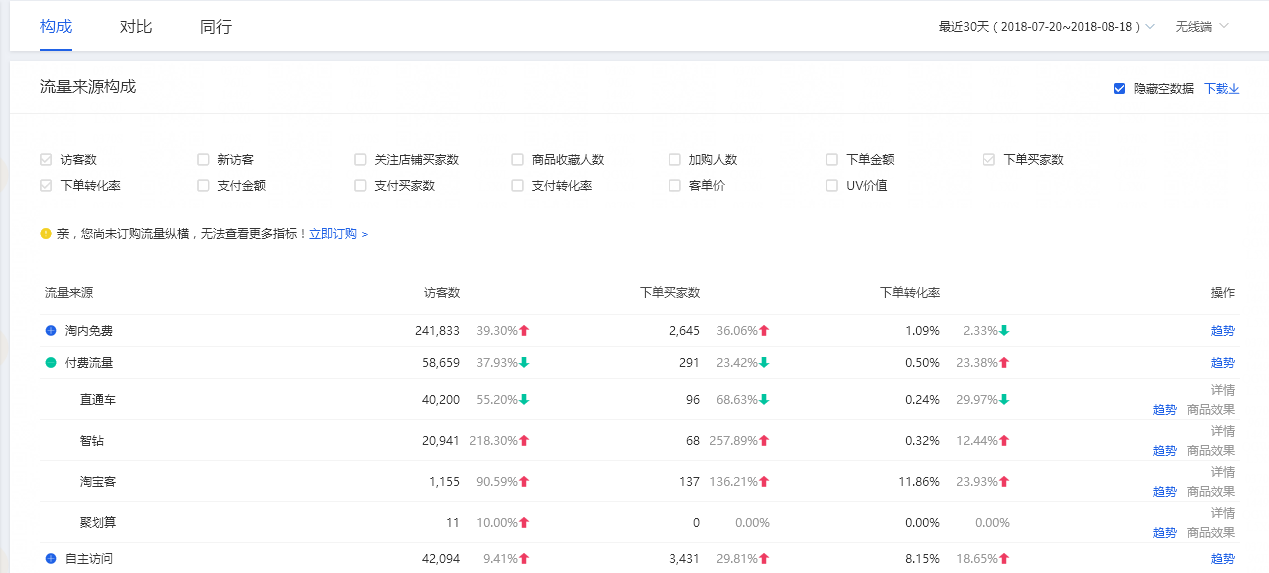Check the 支付金额 checkbox

(x=203, y=185)
